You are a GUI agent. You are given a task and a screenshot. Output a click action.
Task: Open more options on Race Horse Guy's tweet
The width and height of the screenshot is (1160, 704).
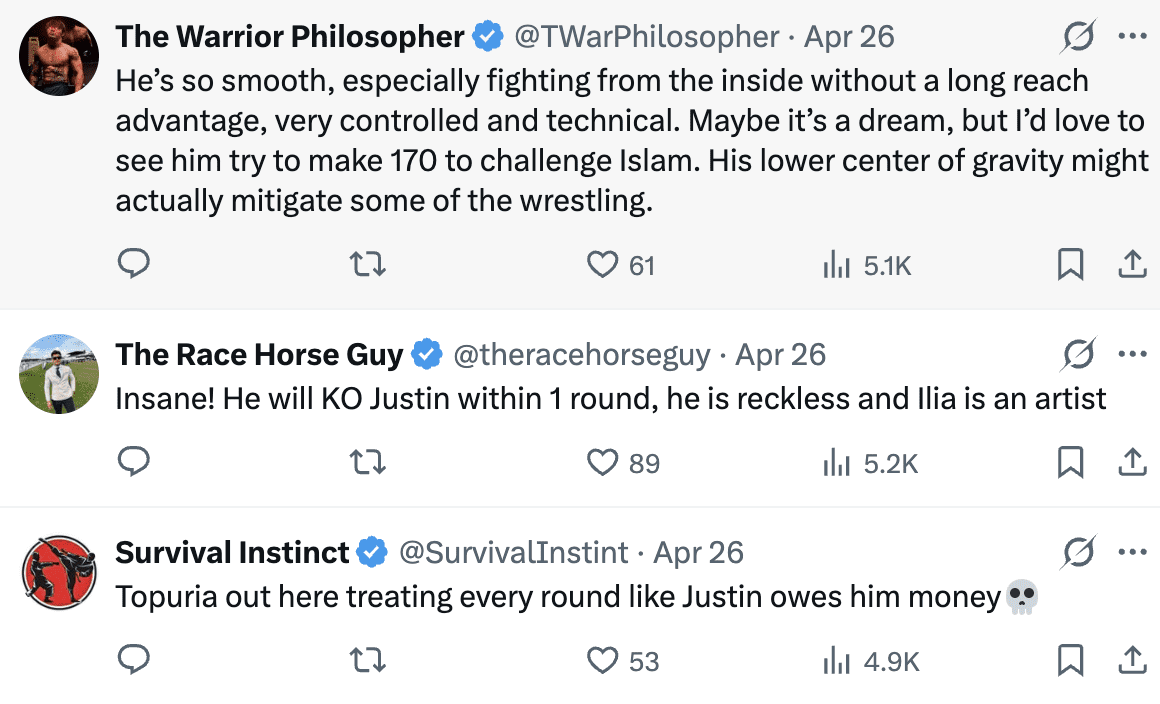1132,354
